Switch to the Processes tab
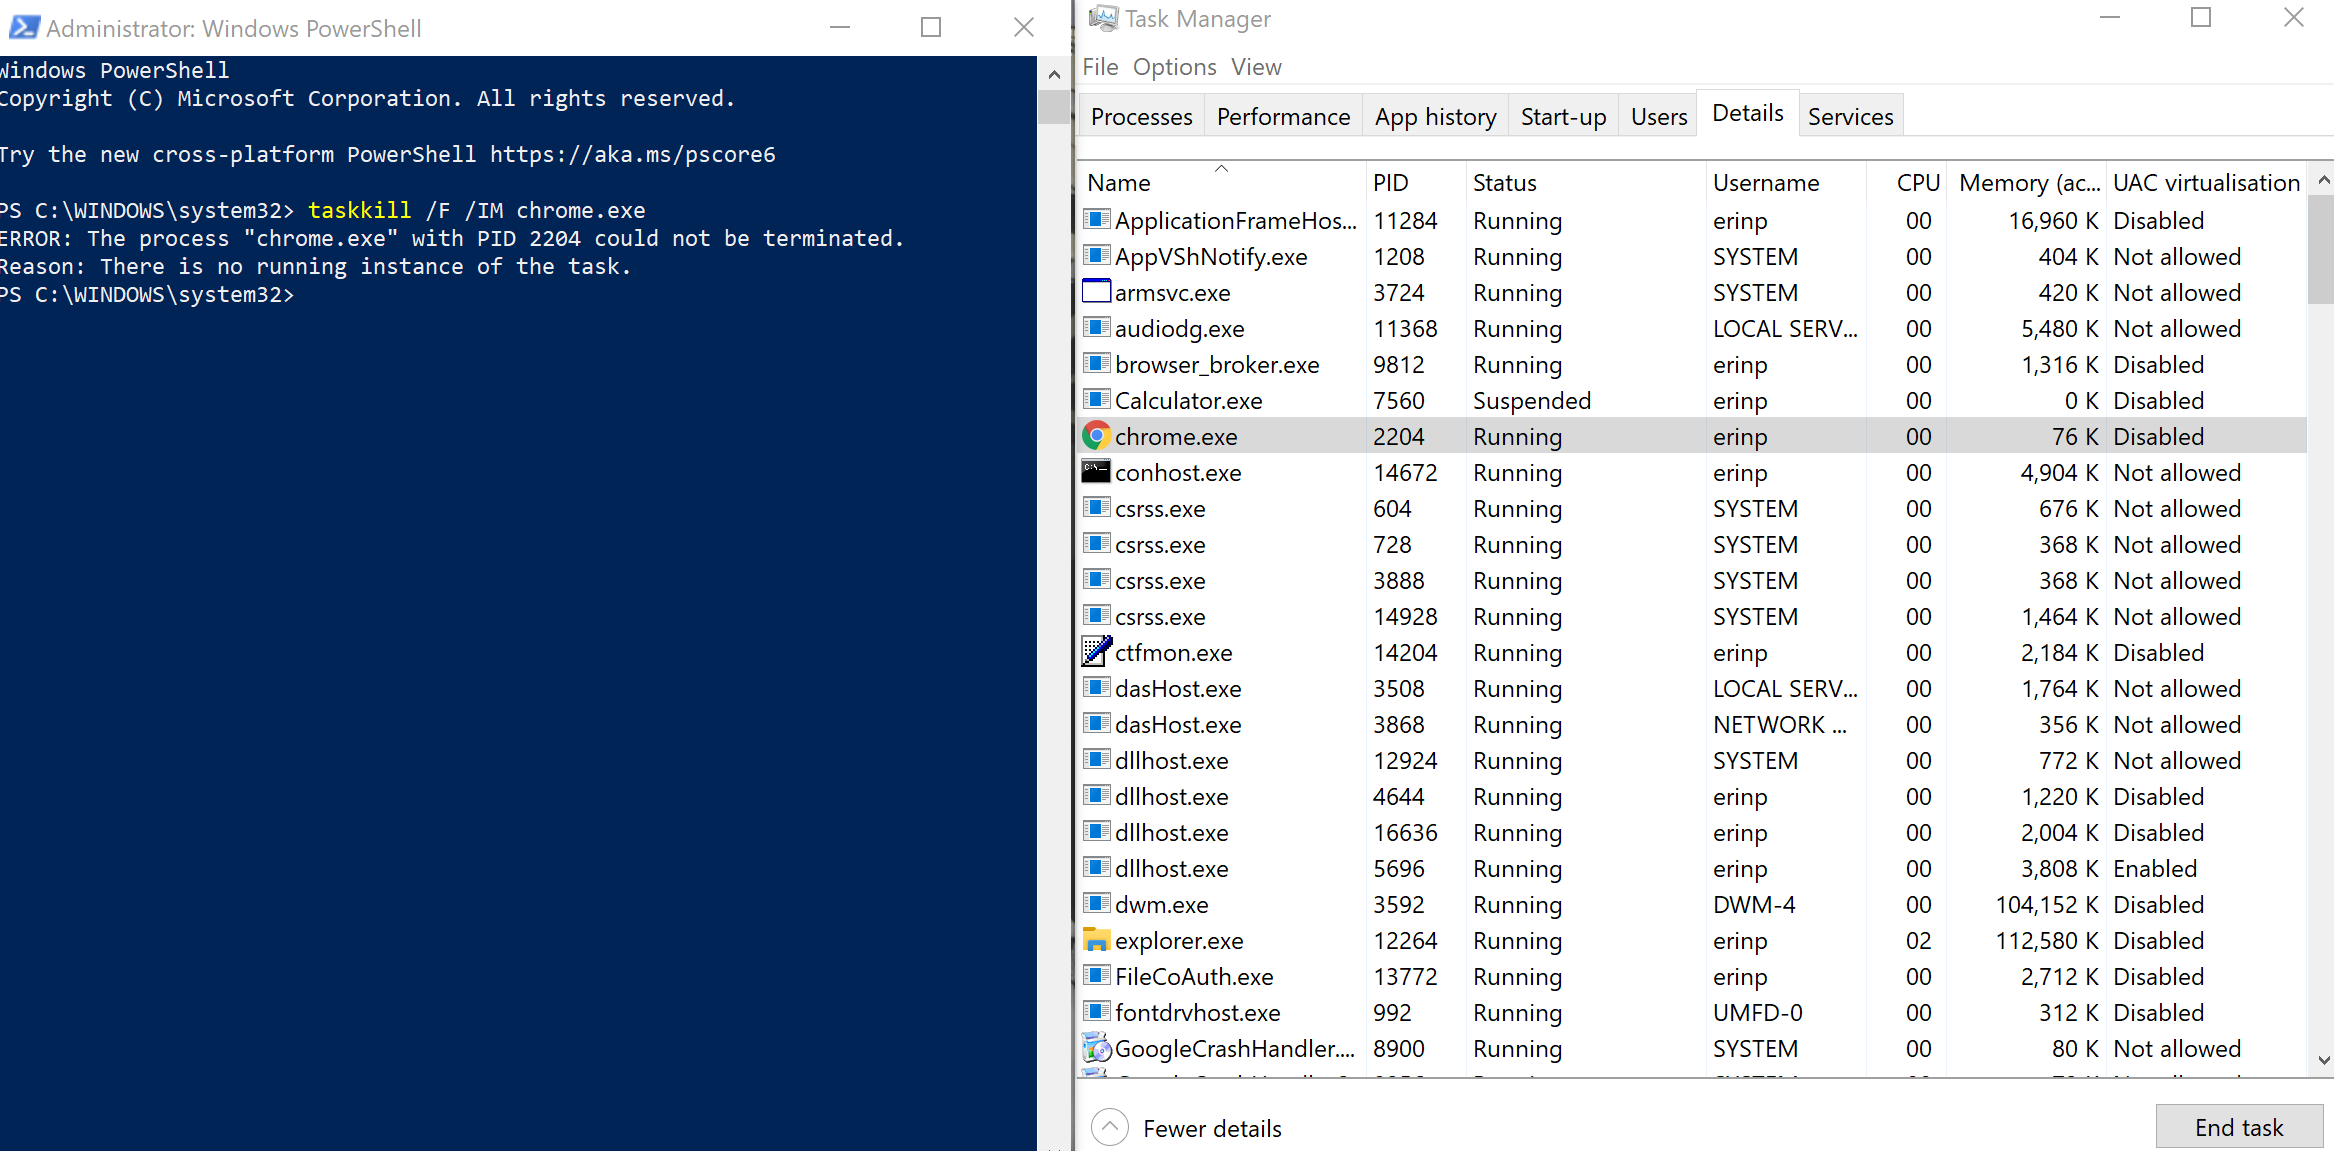 click(1139, 116)
